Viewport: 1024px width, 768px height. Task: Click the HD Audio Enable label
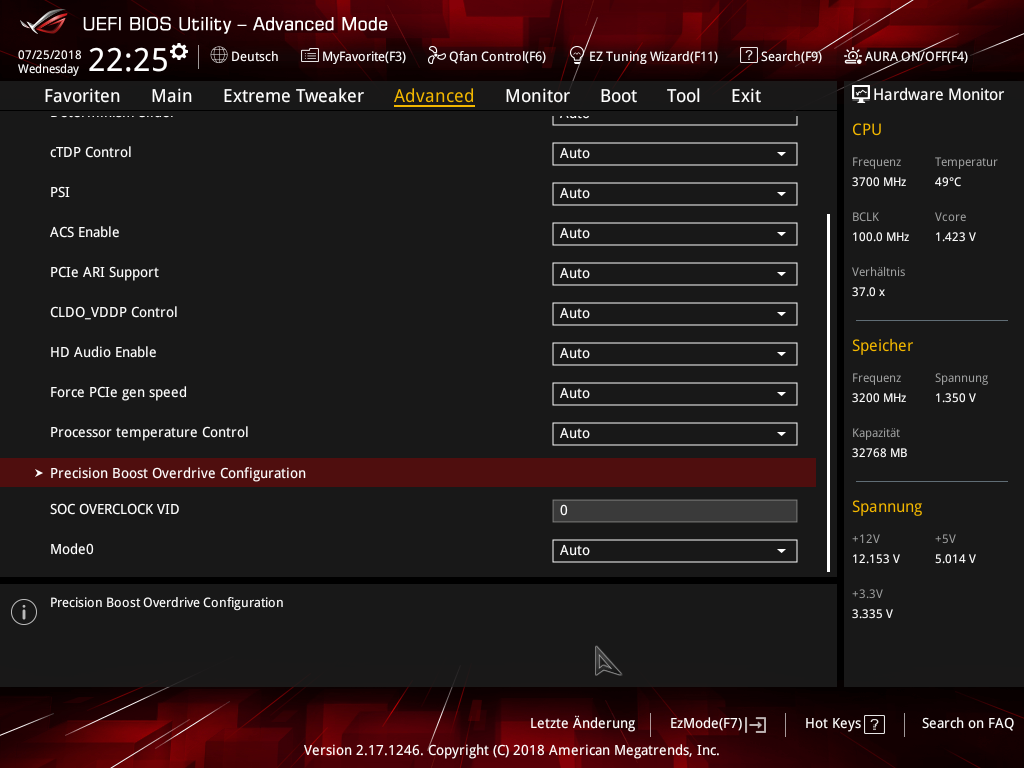tap(103, 352)
